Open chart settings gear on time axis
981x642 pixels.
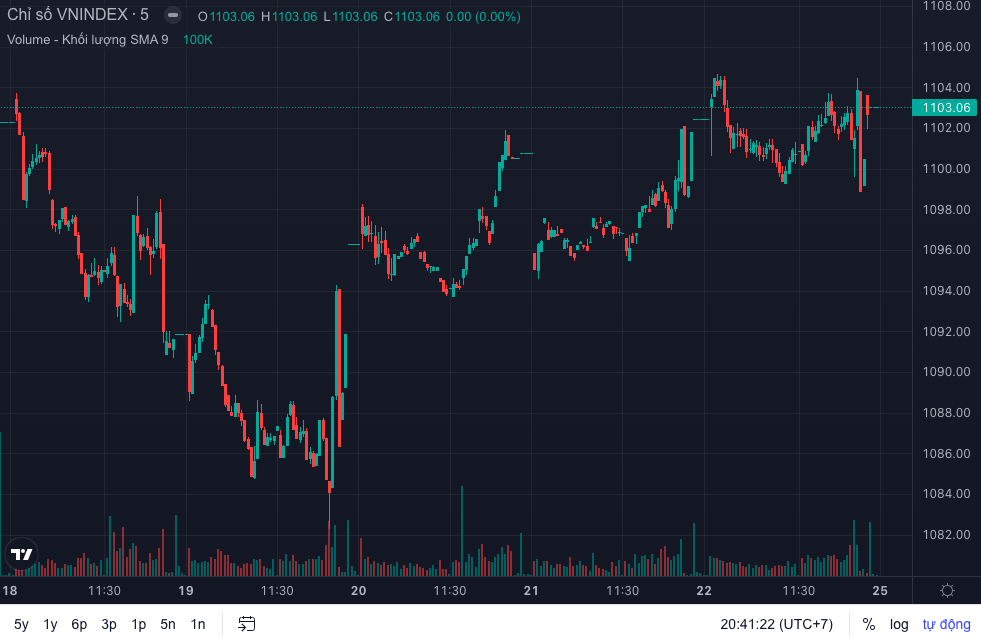pos(947,591)
